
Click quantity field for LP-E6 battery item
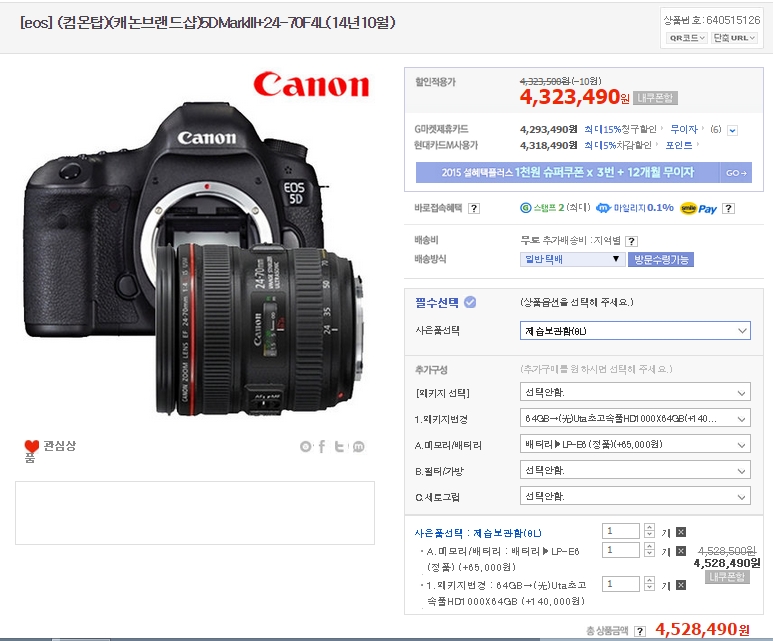pyautogui.click(x=621, y=550)
